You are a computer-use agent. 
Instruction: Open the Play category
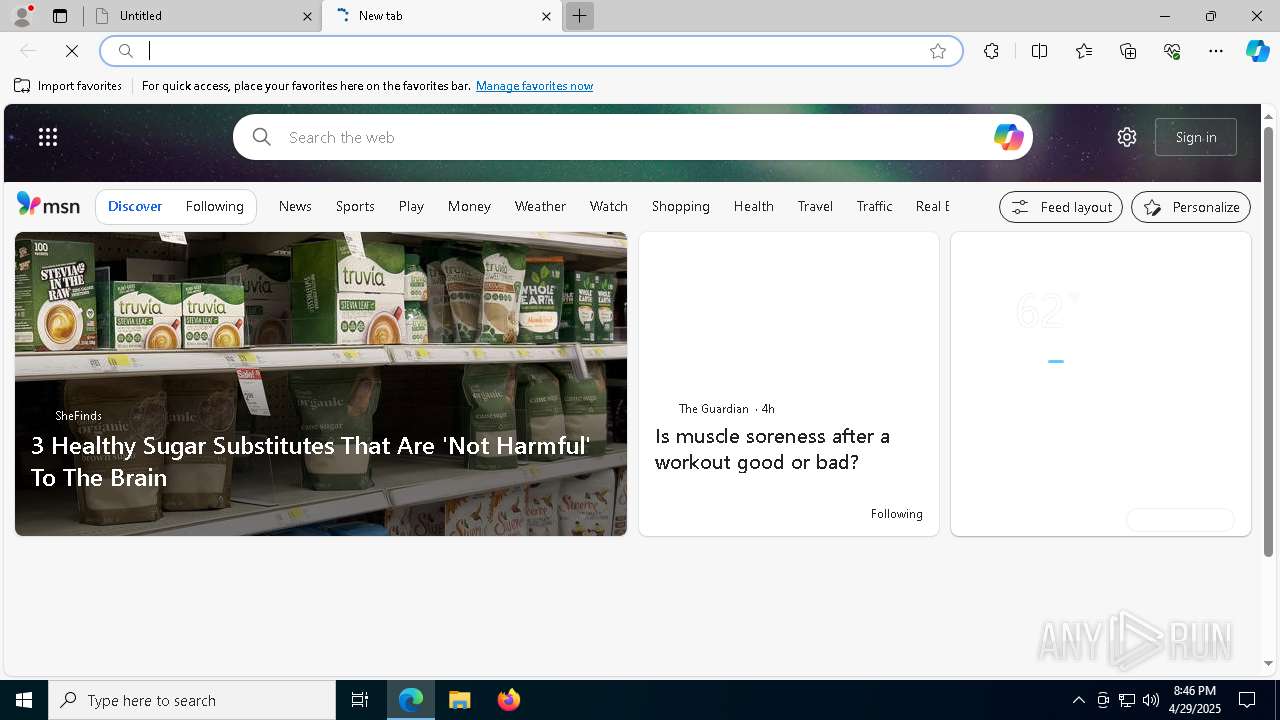411,206
